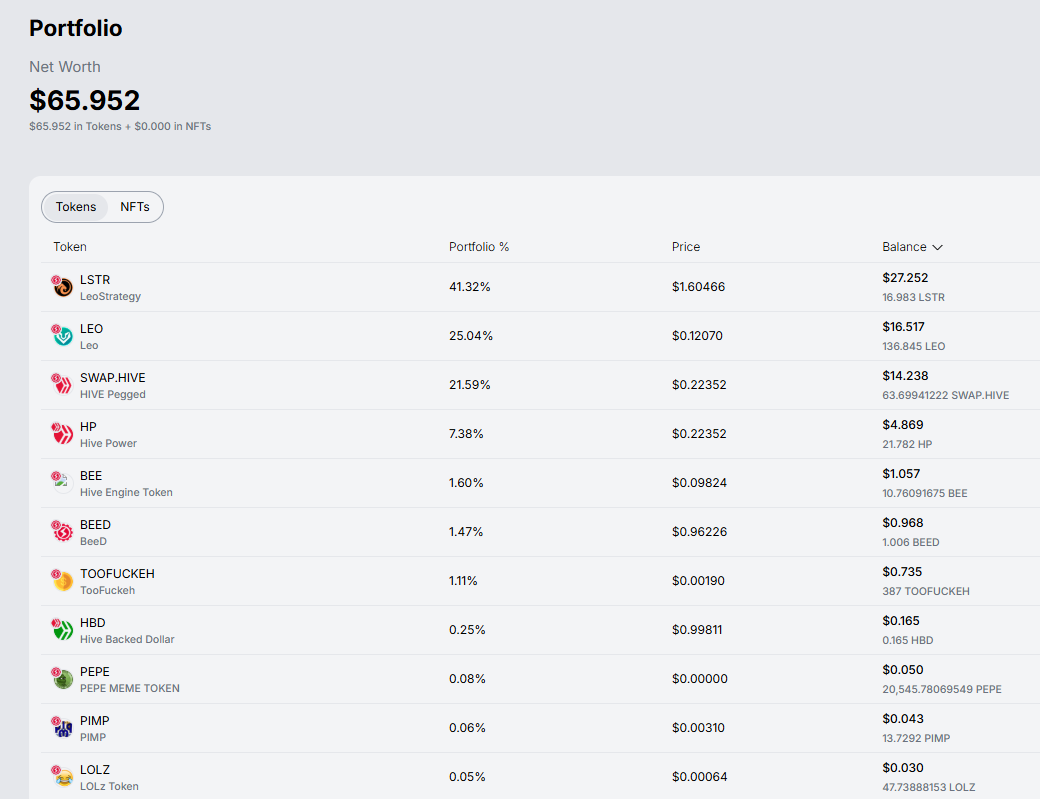Click the $0.09824 price cell
Screen dimensions: 1040x799
pyautogui.click(x=699, y=483)
